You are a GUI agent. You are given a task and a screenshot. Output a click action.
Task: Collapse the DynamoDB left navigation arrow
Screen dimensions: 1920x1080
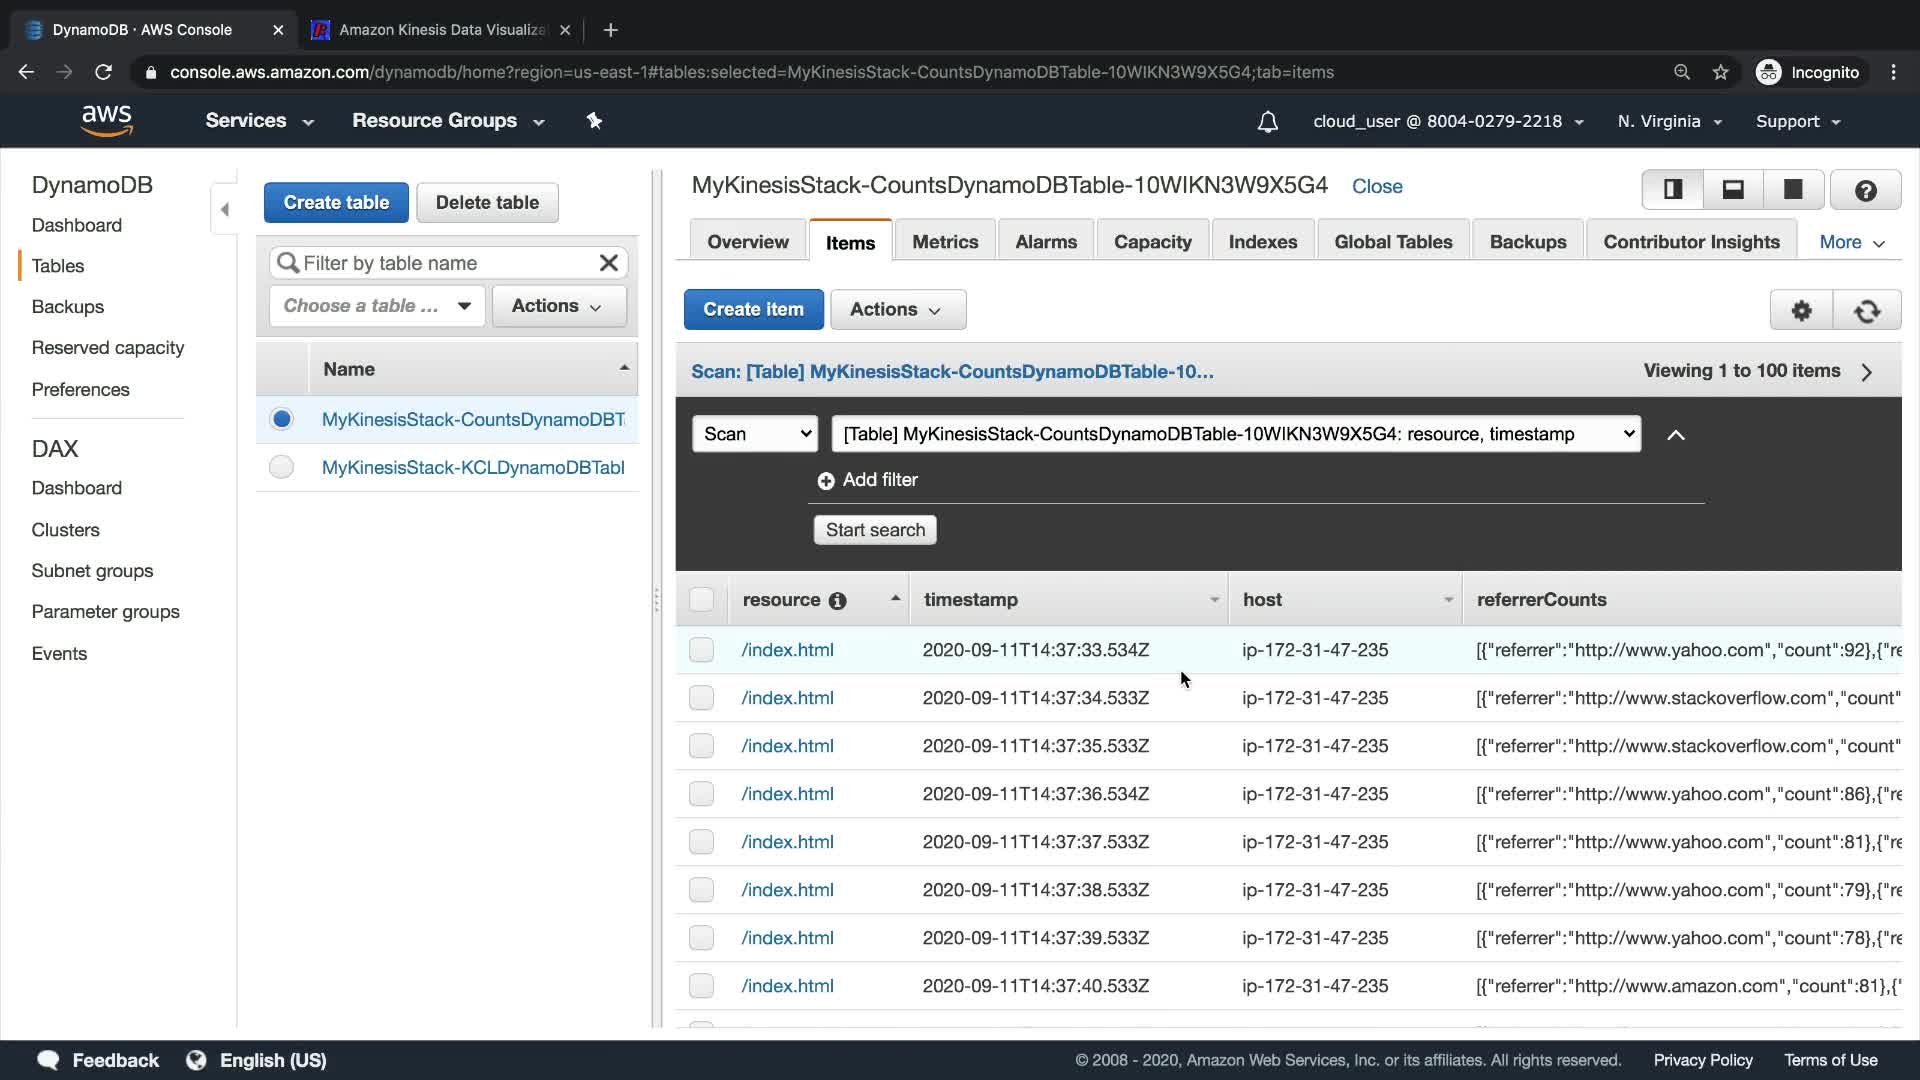point(224,209)
